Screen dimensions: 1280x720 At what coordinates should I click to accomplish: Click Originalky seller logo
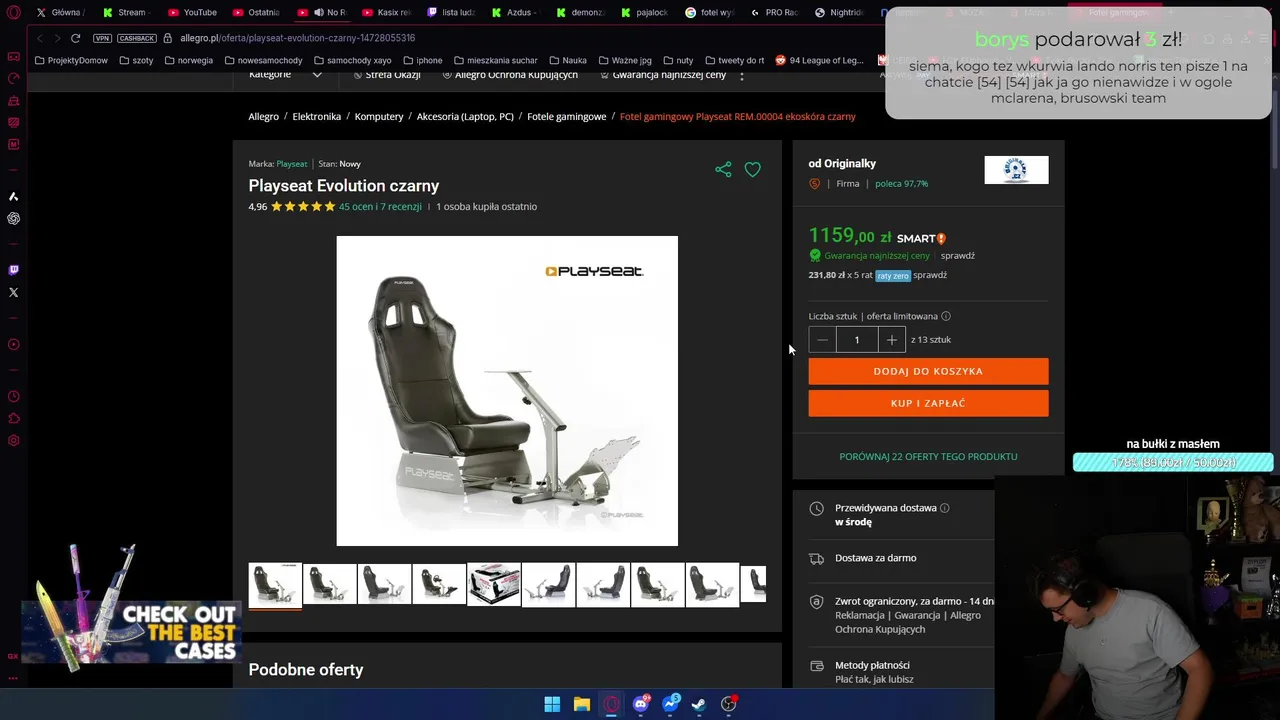(1016, 170)
